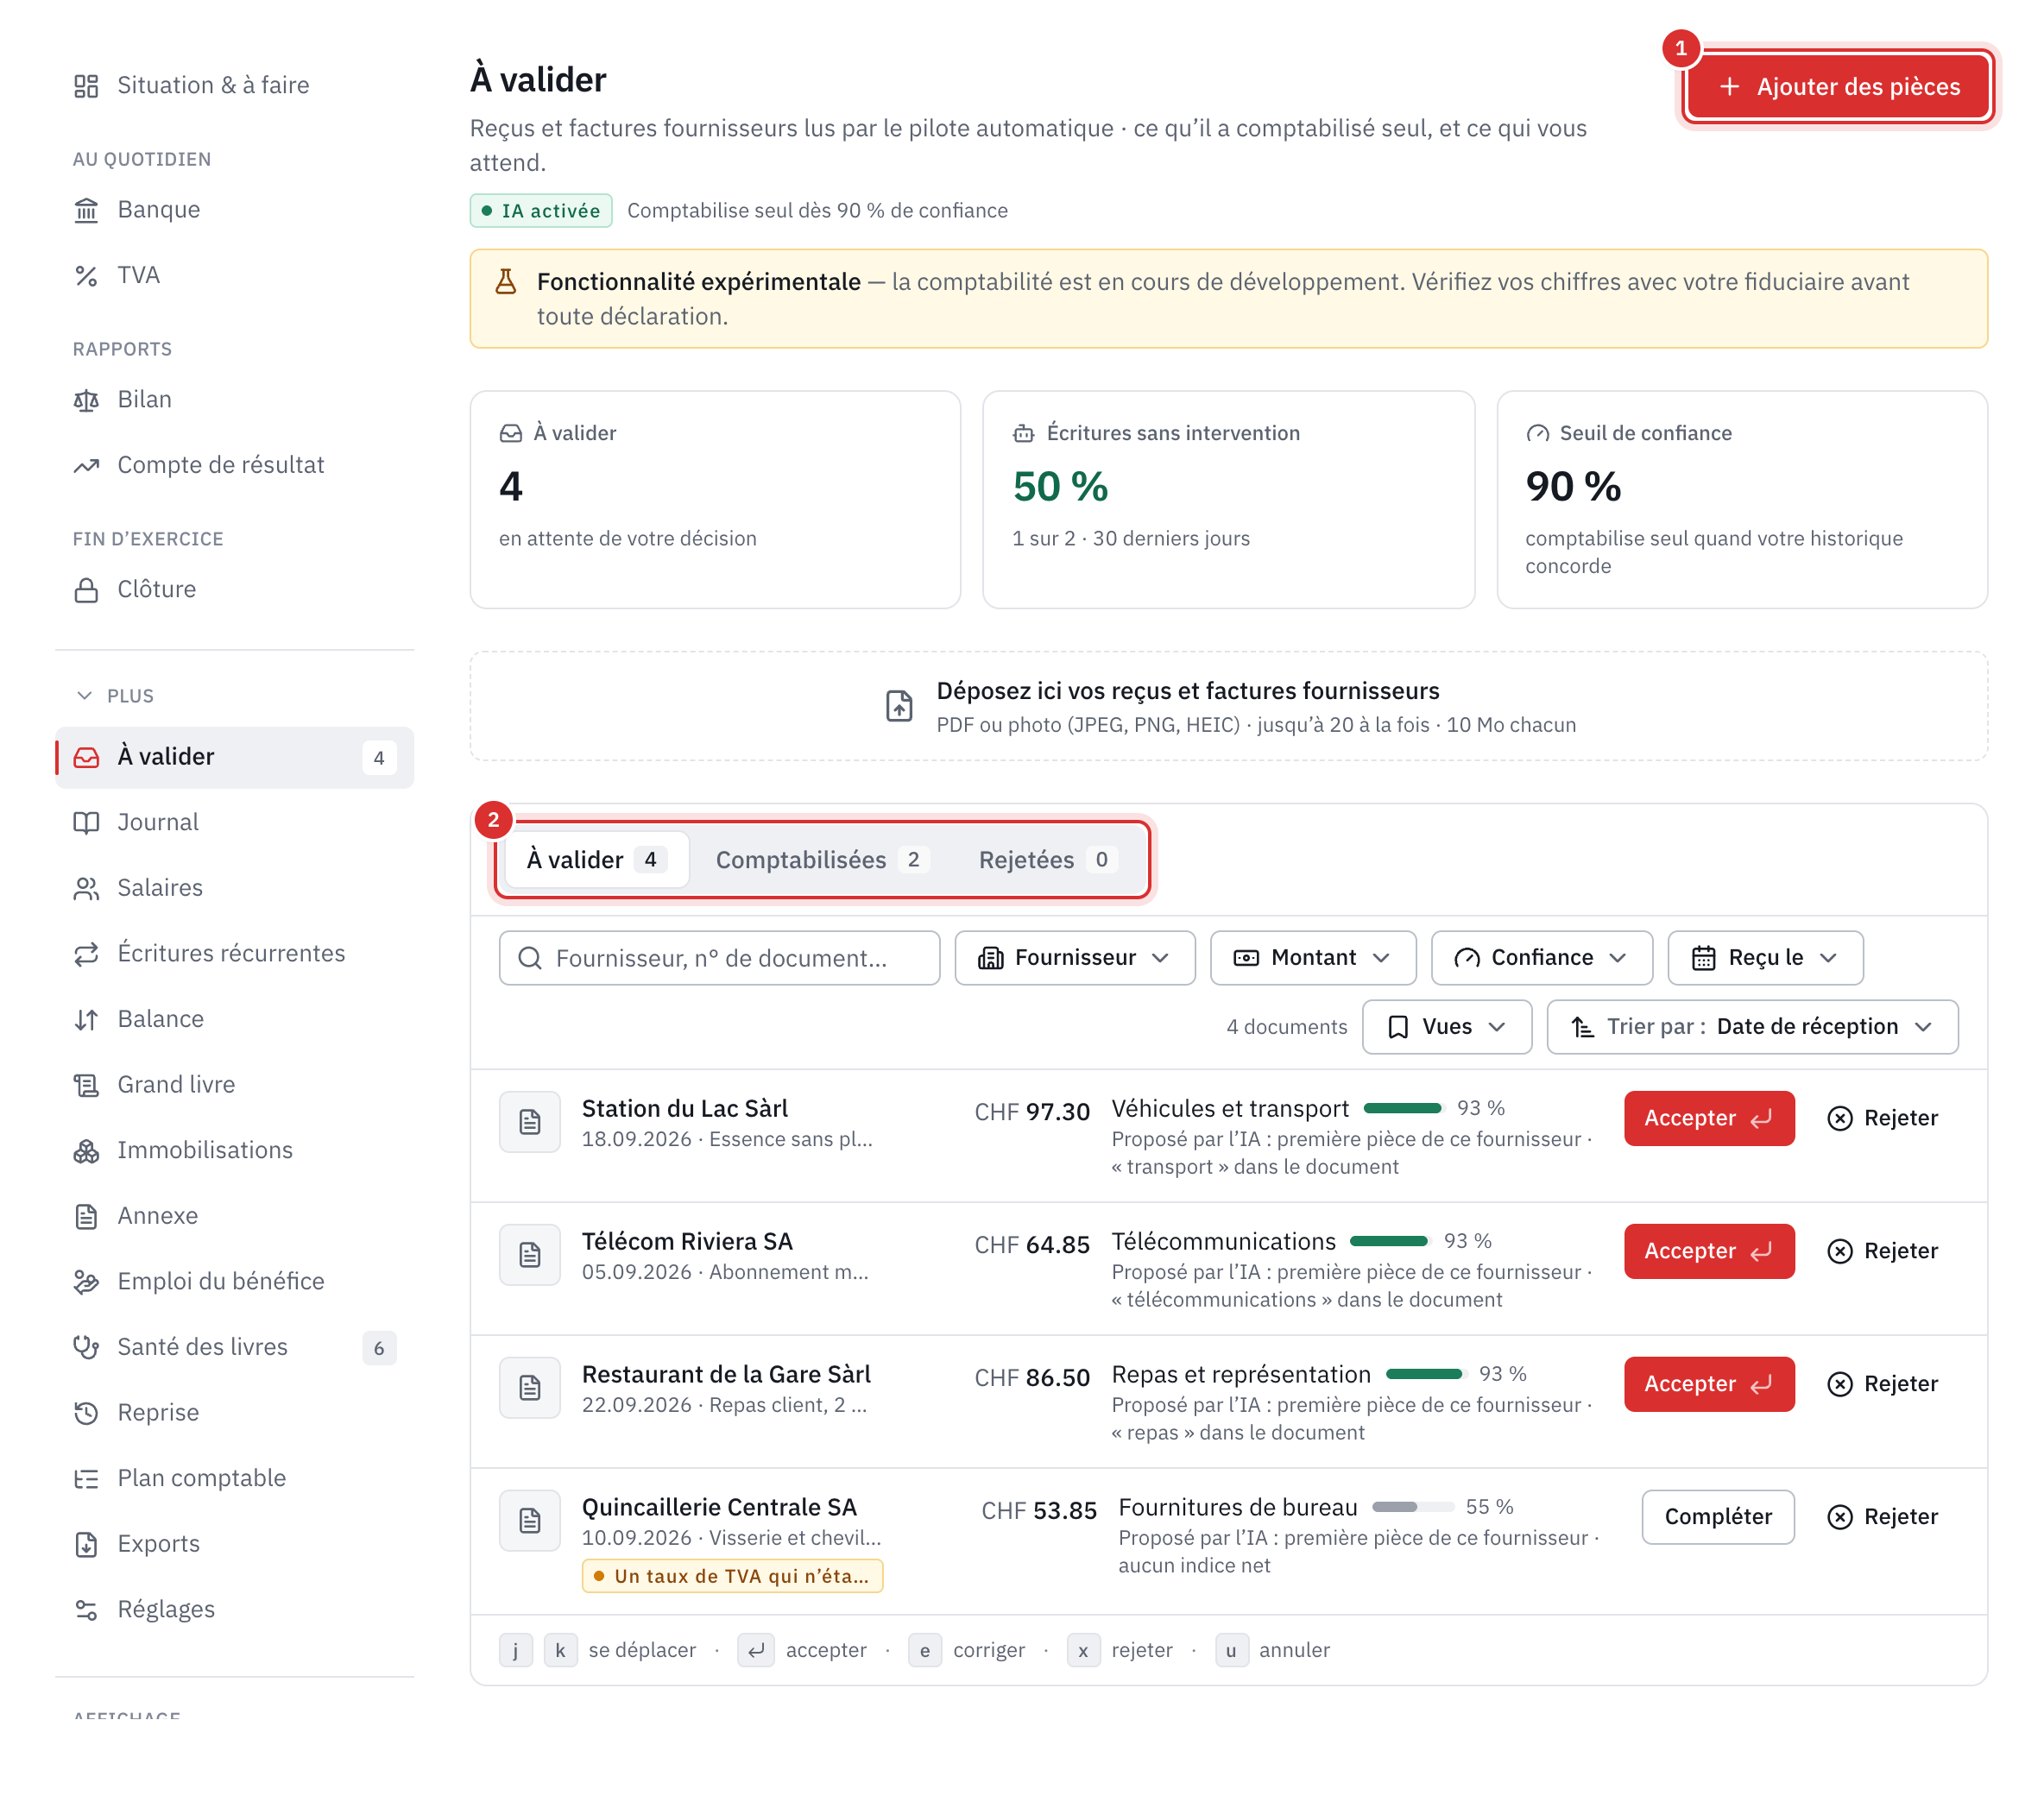Open Bilan via its scales icon
Screen dimensions: 2044x1802
(86, 400)
